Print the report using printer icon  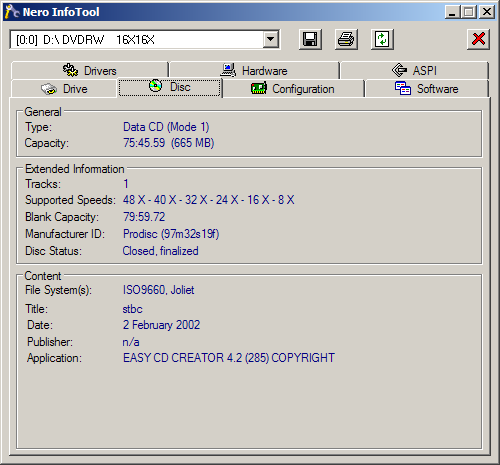coord(346,39)
